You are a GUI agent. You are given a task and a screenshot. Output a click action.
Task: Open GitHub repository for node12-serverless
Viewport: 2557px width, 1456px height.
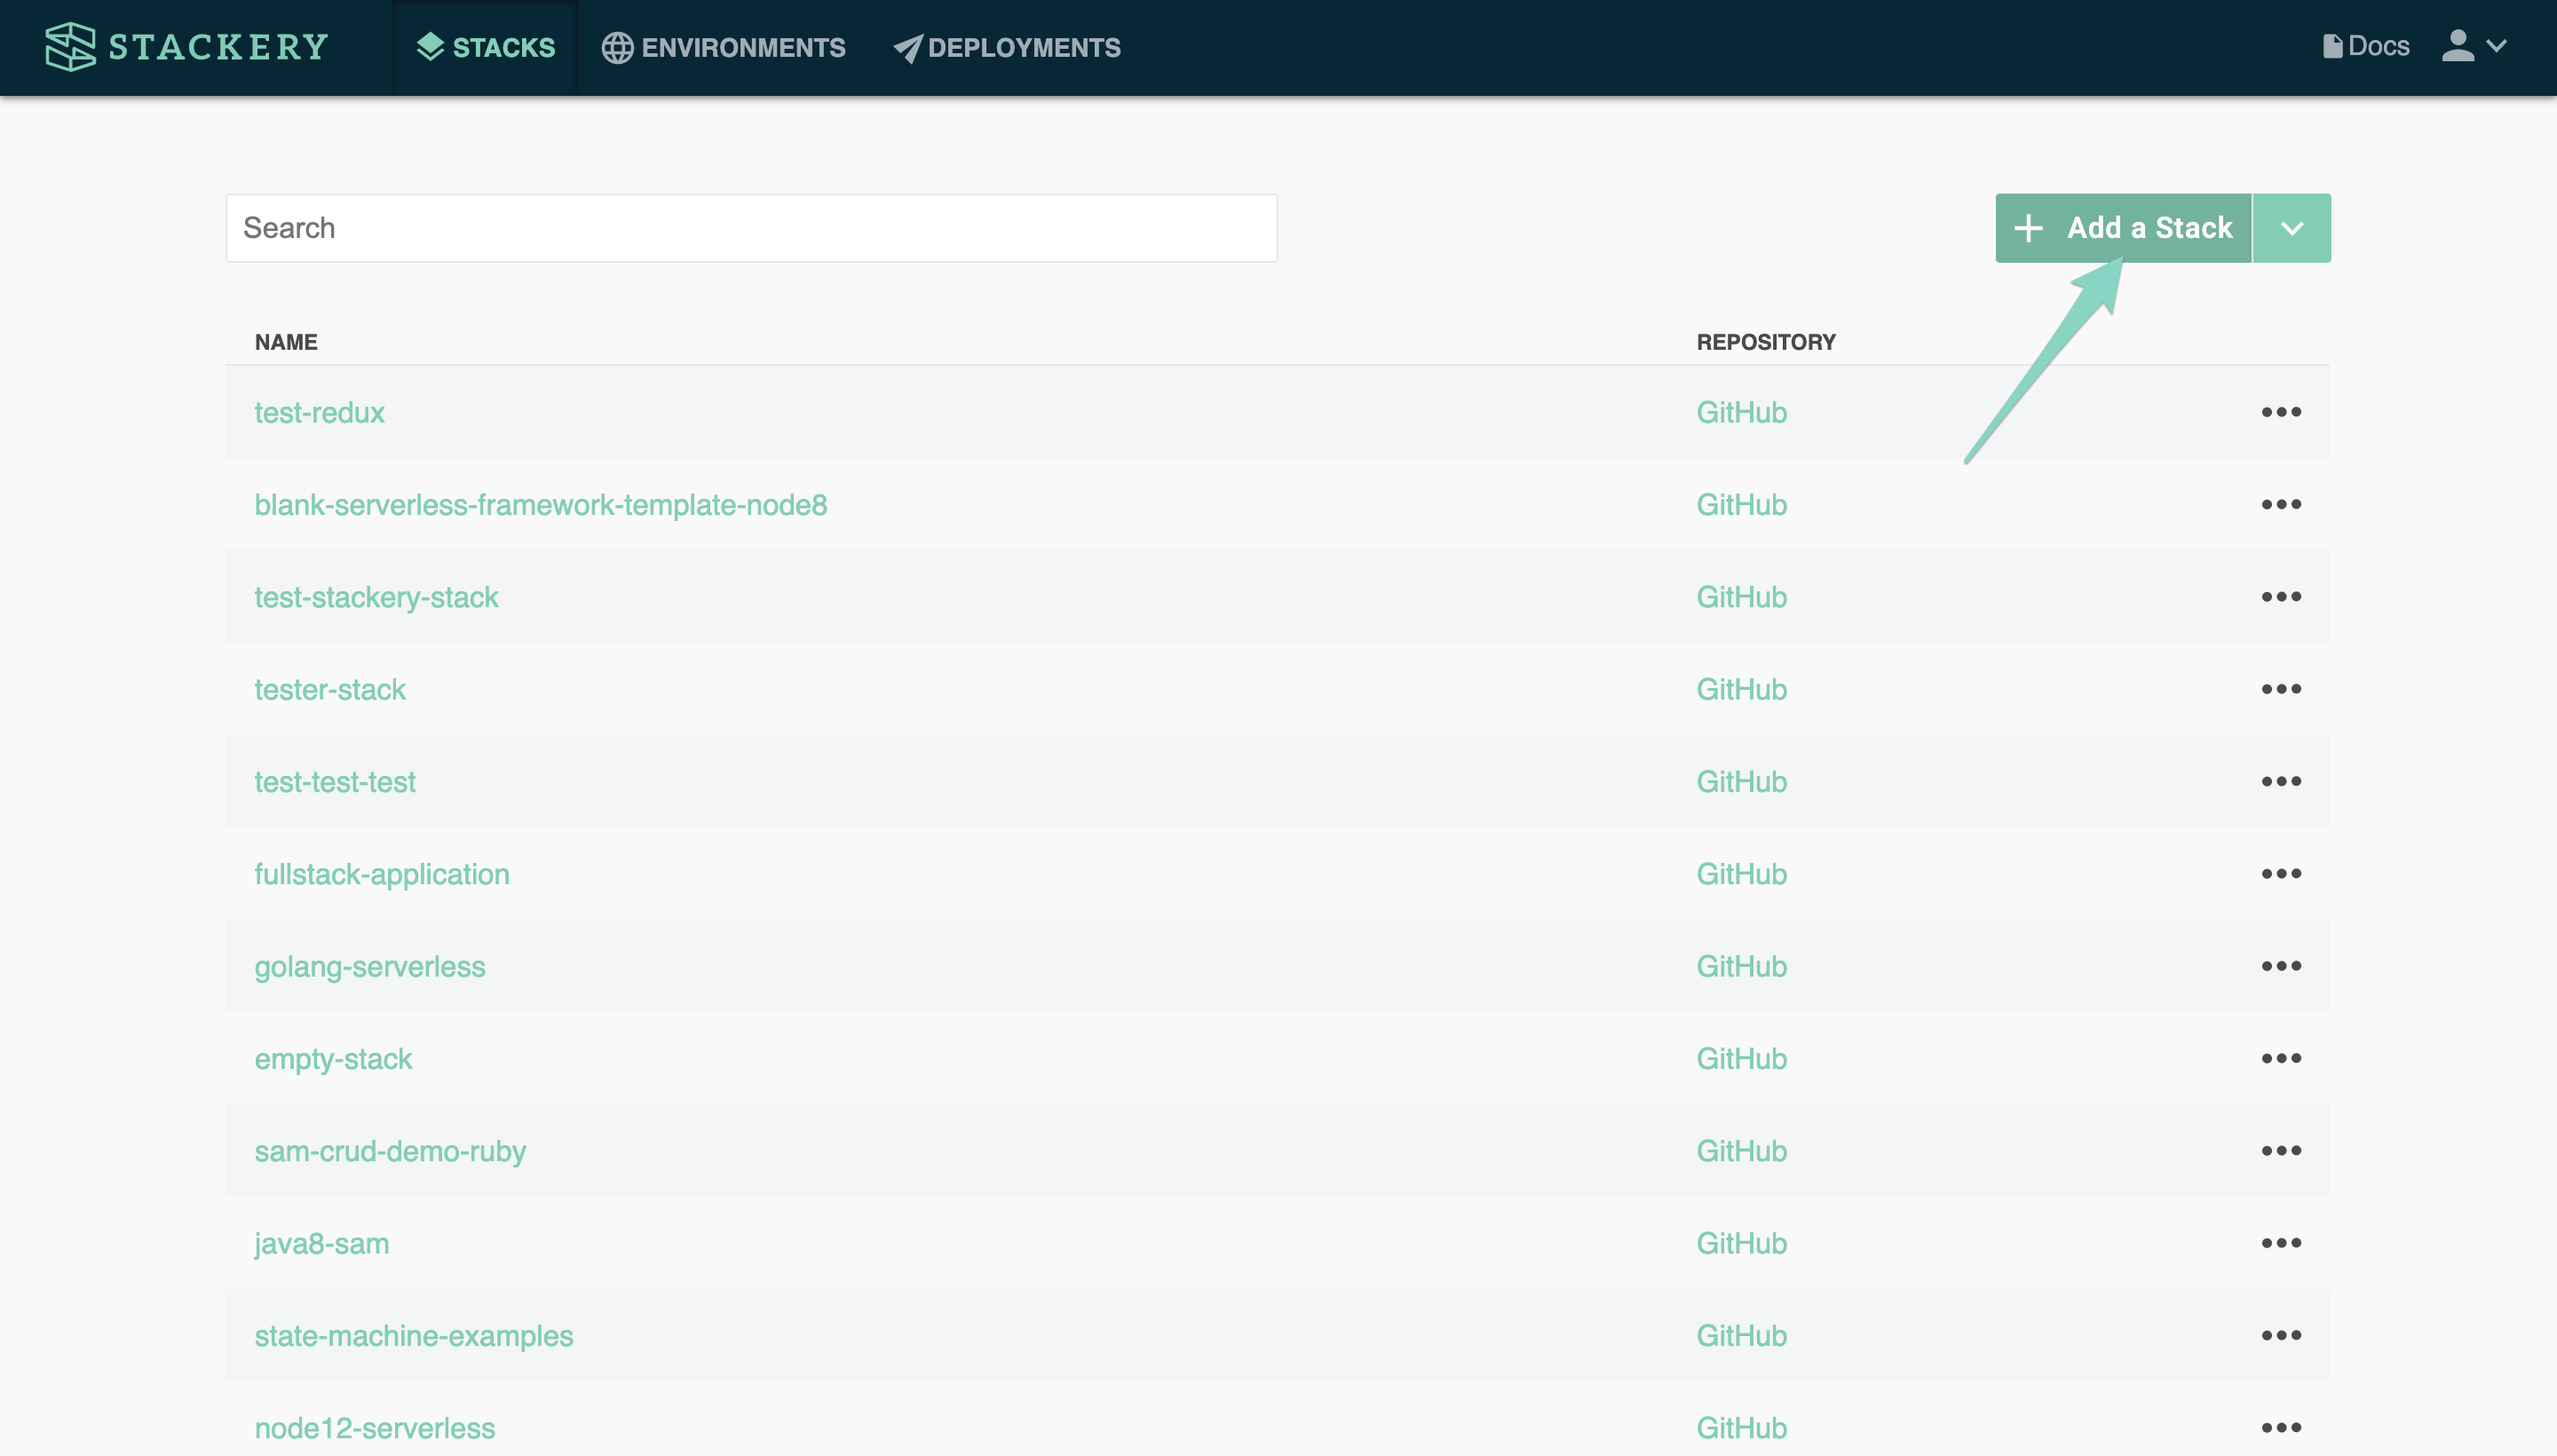tap(1741, 1428)
